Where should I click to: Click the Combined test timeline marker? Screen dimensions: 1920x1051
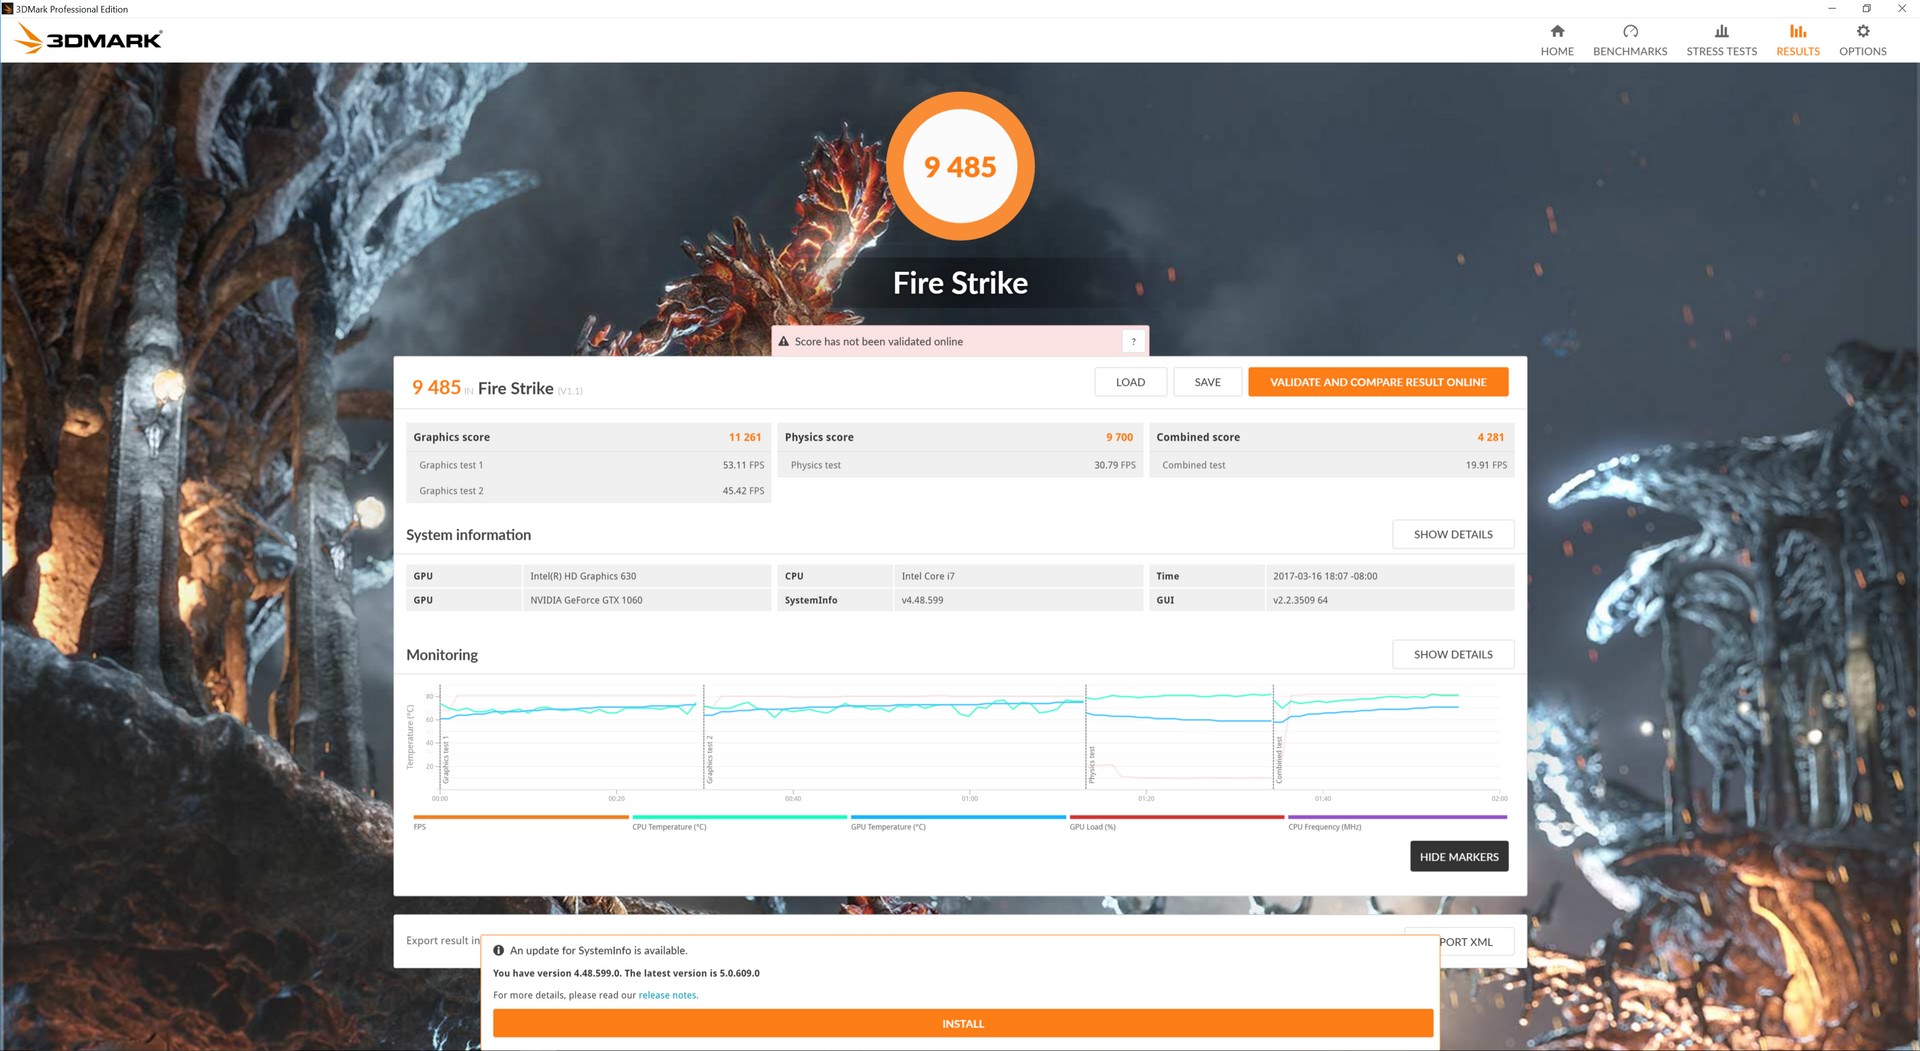pos(1279,761)
